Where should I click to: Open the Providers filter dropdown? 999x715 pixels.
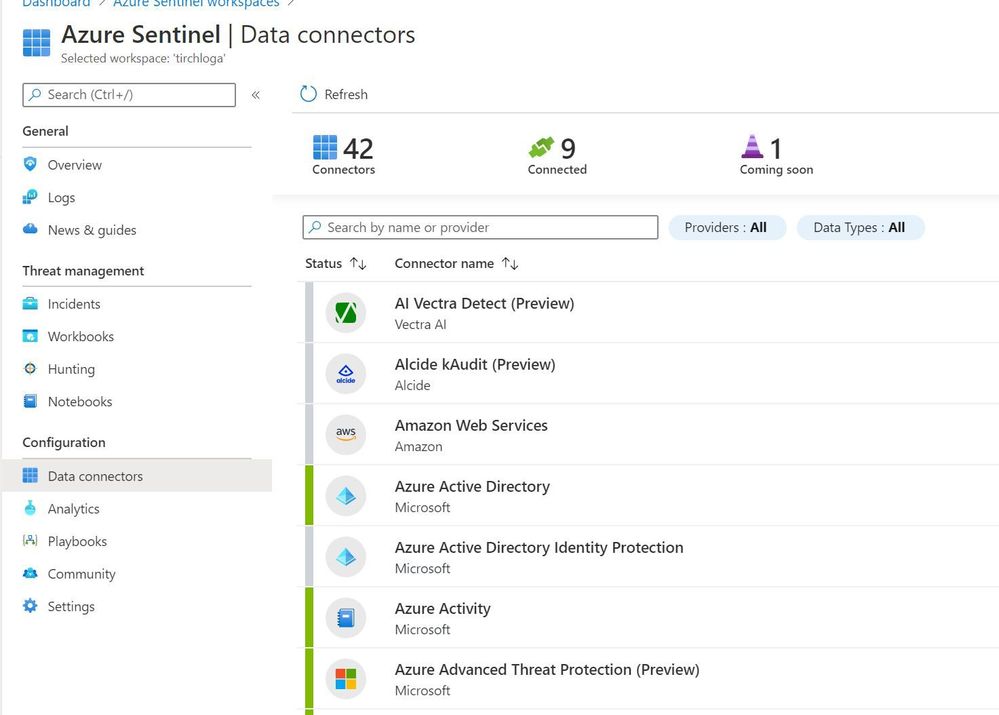[726, 228]
